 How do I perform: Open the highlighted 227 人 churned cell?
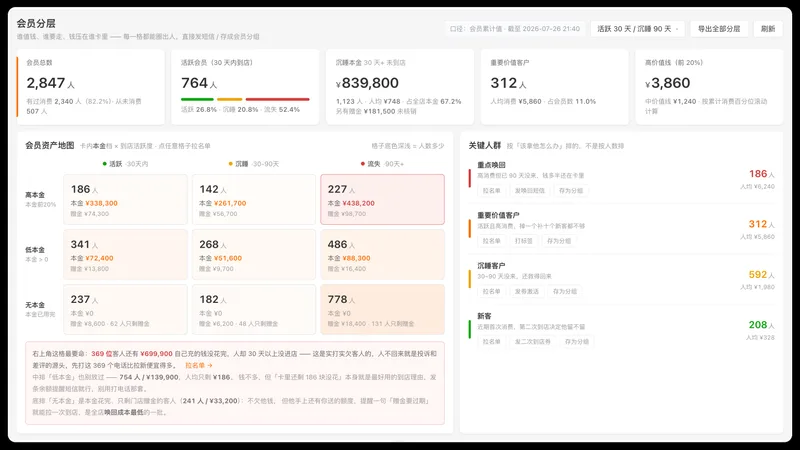pos(383,199)
